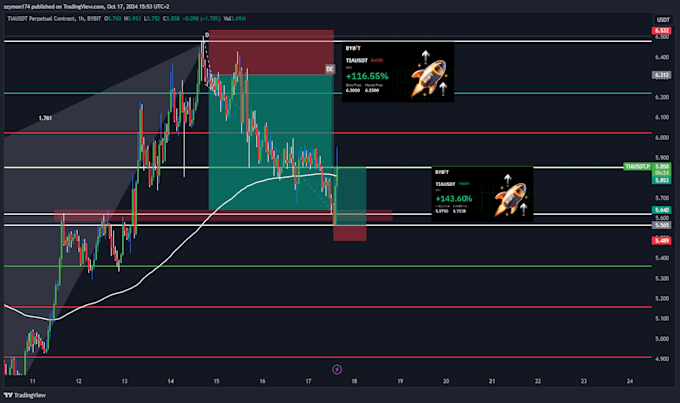680x403 pixels.
Task: Click the +1.70% price change text
Action: coord(211,19)
